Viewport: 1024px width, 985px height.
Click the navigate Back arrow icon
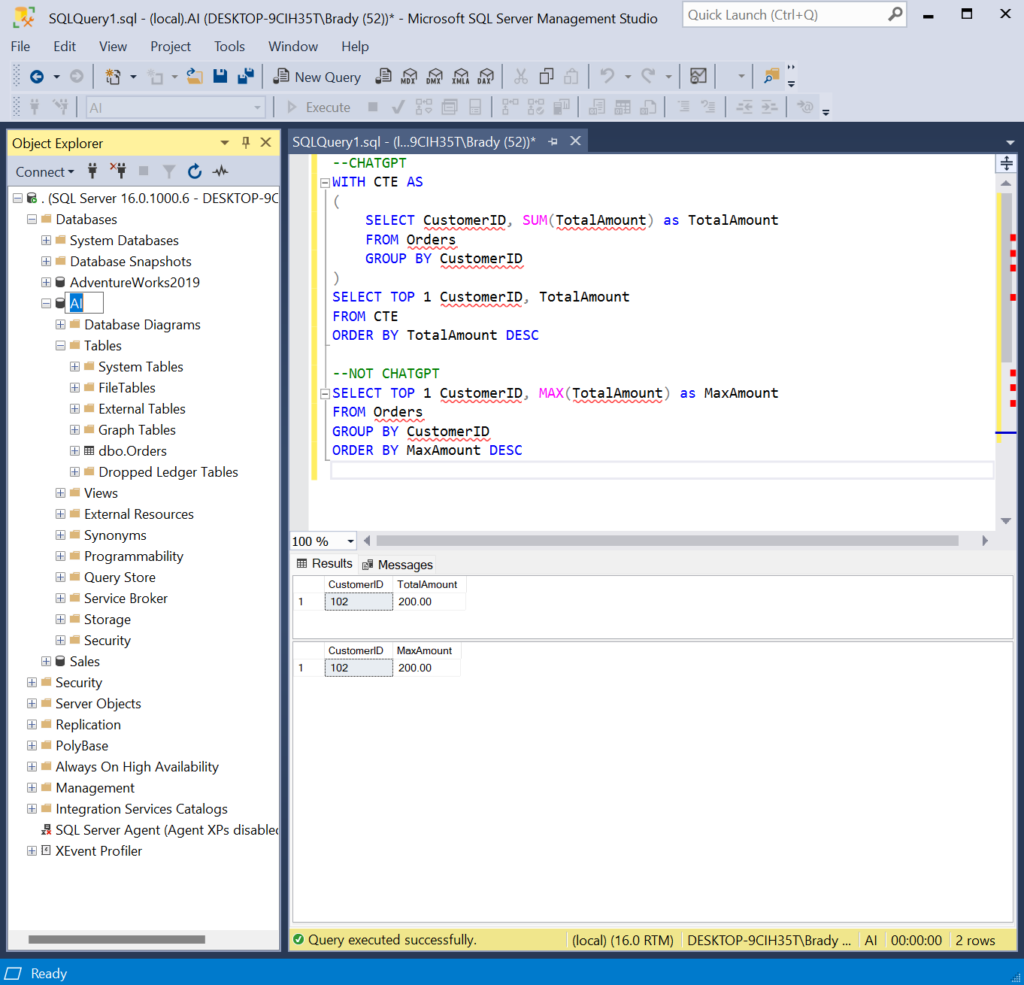point(37,77)
